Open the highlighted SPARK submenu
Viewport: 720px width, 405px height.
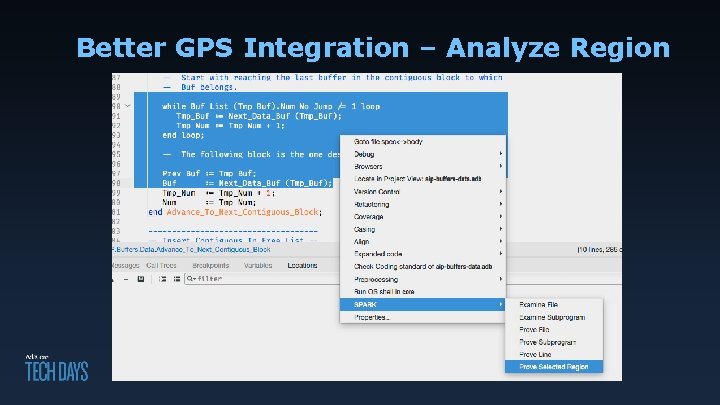(x=423, y=304)
